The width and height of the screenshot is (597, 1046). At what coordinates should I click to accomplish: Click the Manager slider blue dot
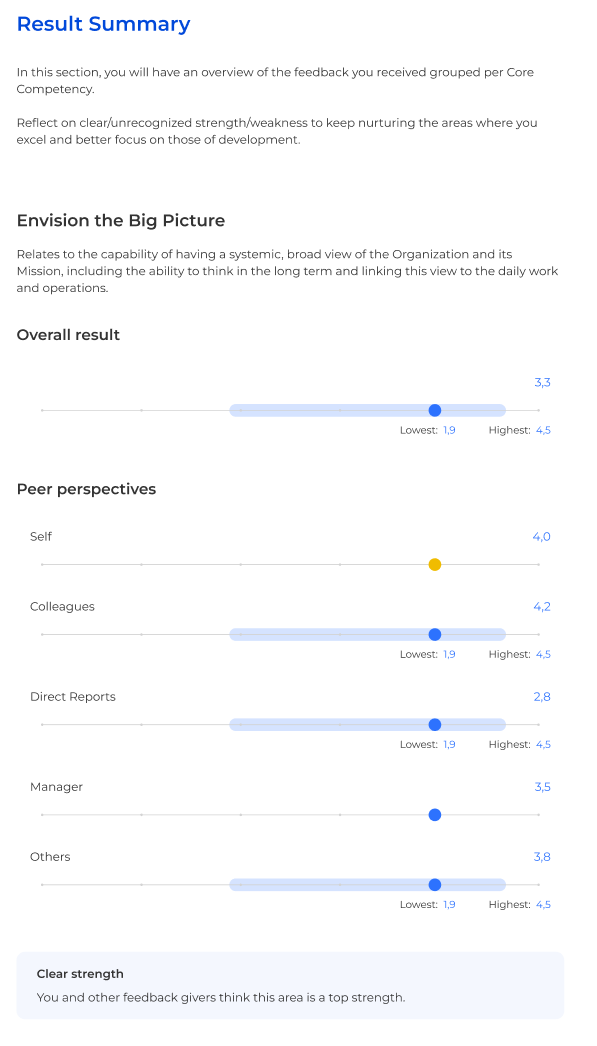[435, 815]
